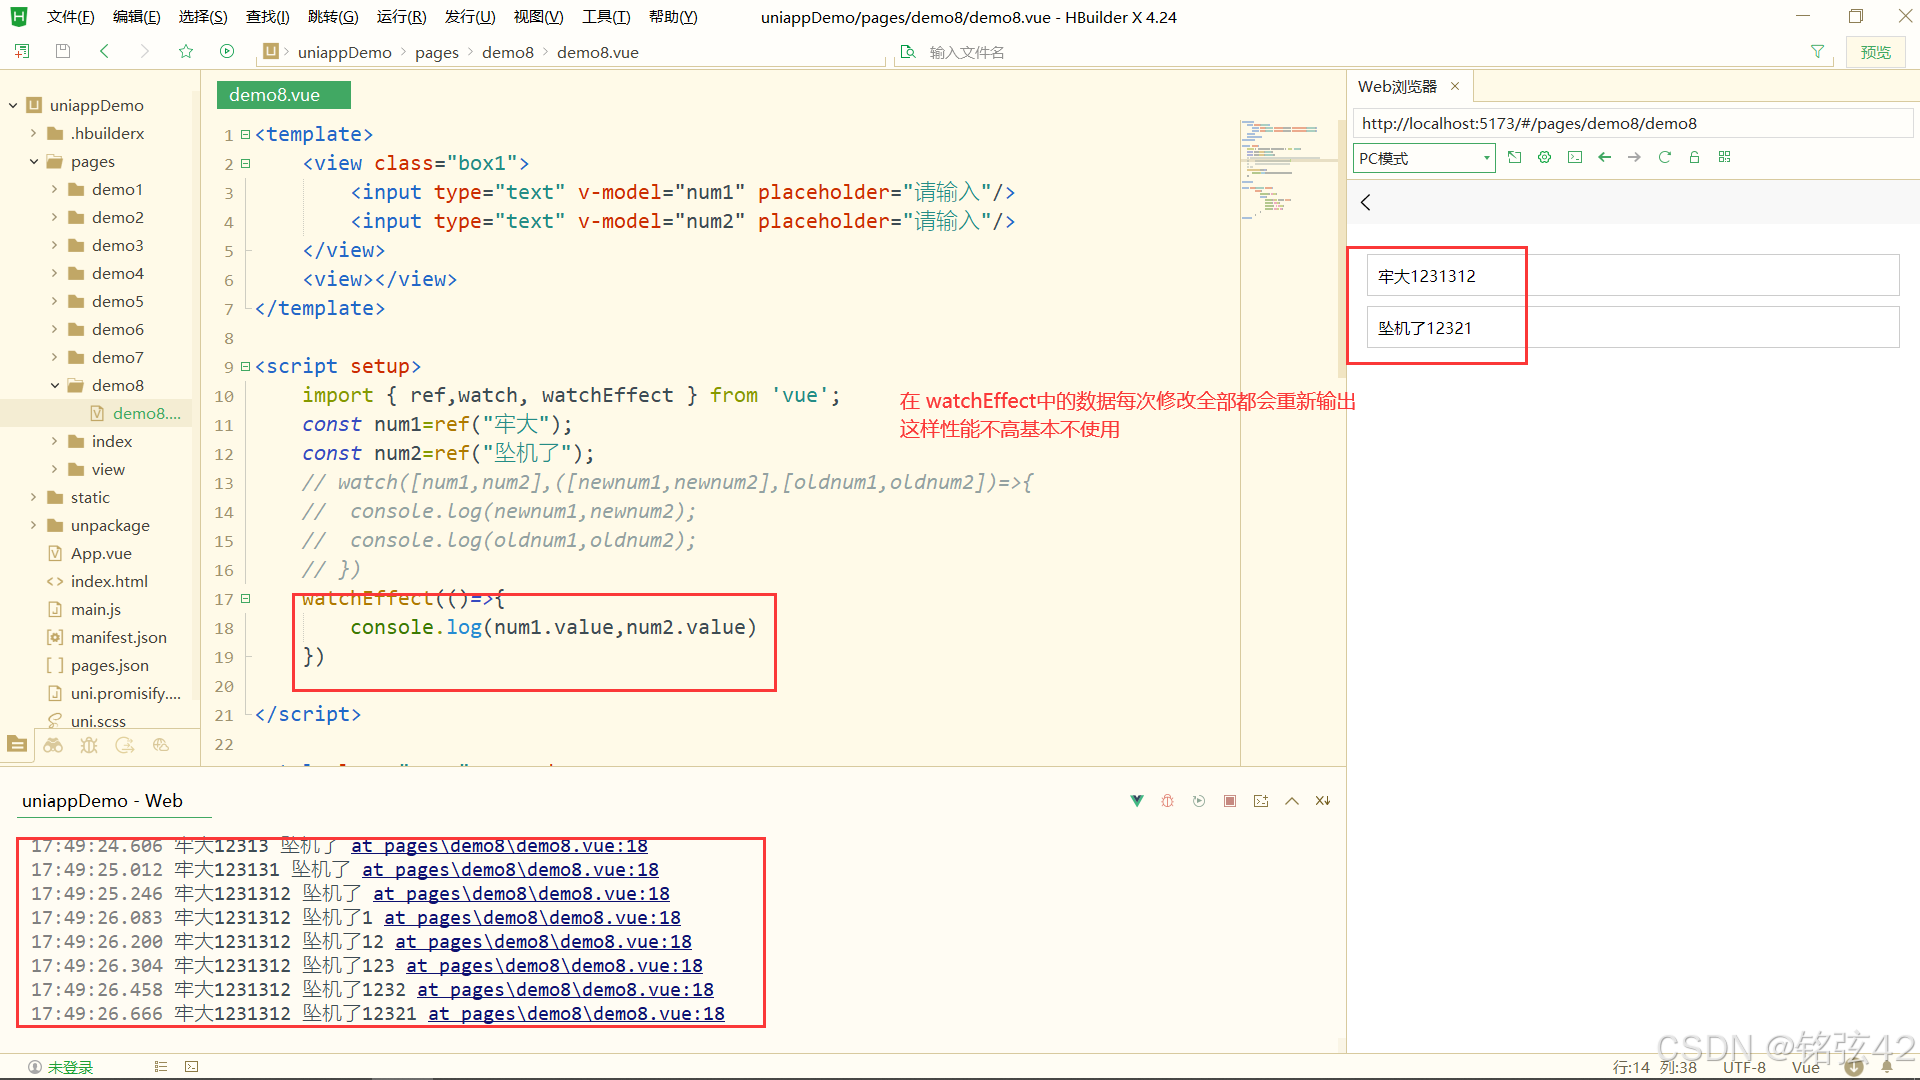Click the red bug debug icon in console
The image size is (1920, 1080).
pyautogui.click(x=1167, y=801)
